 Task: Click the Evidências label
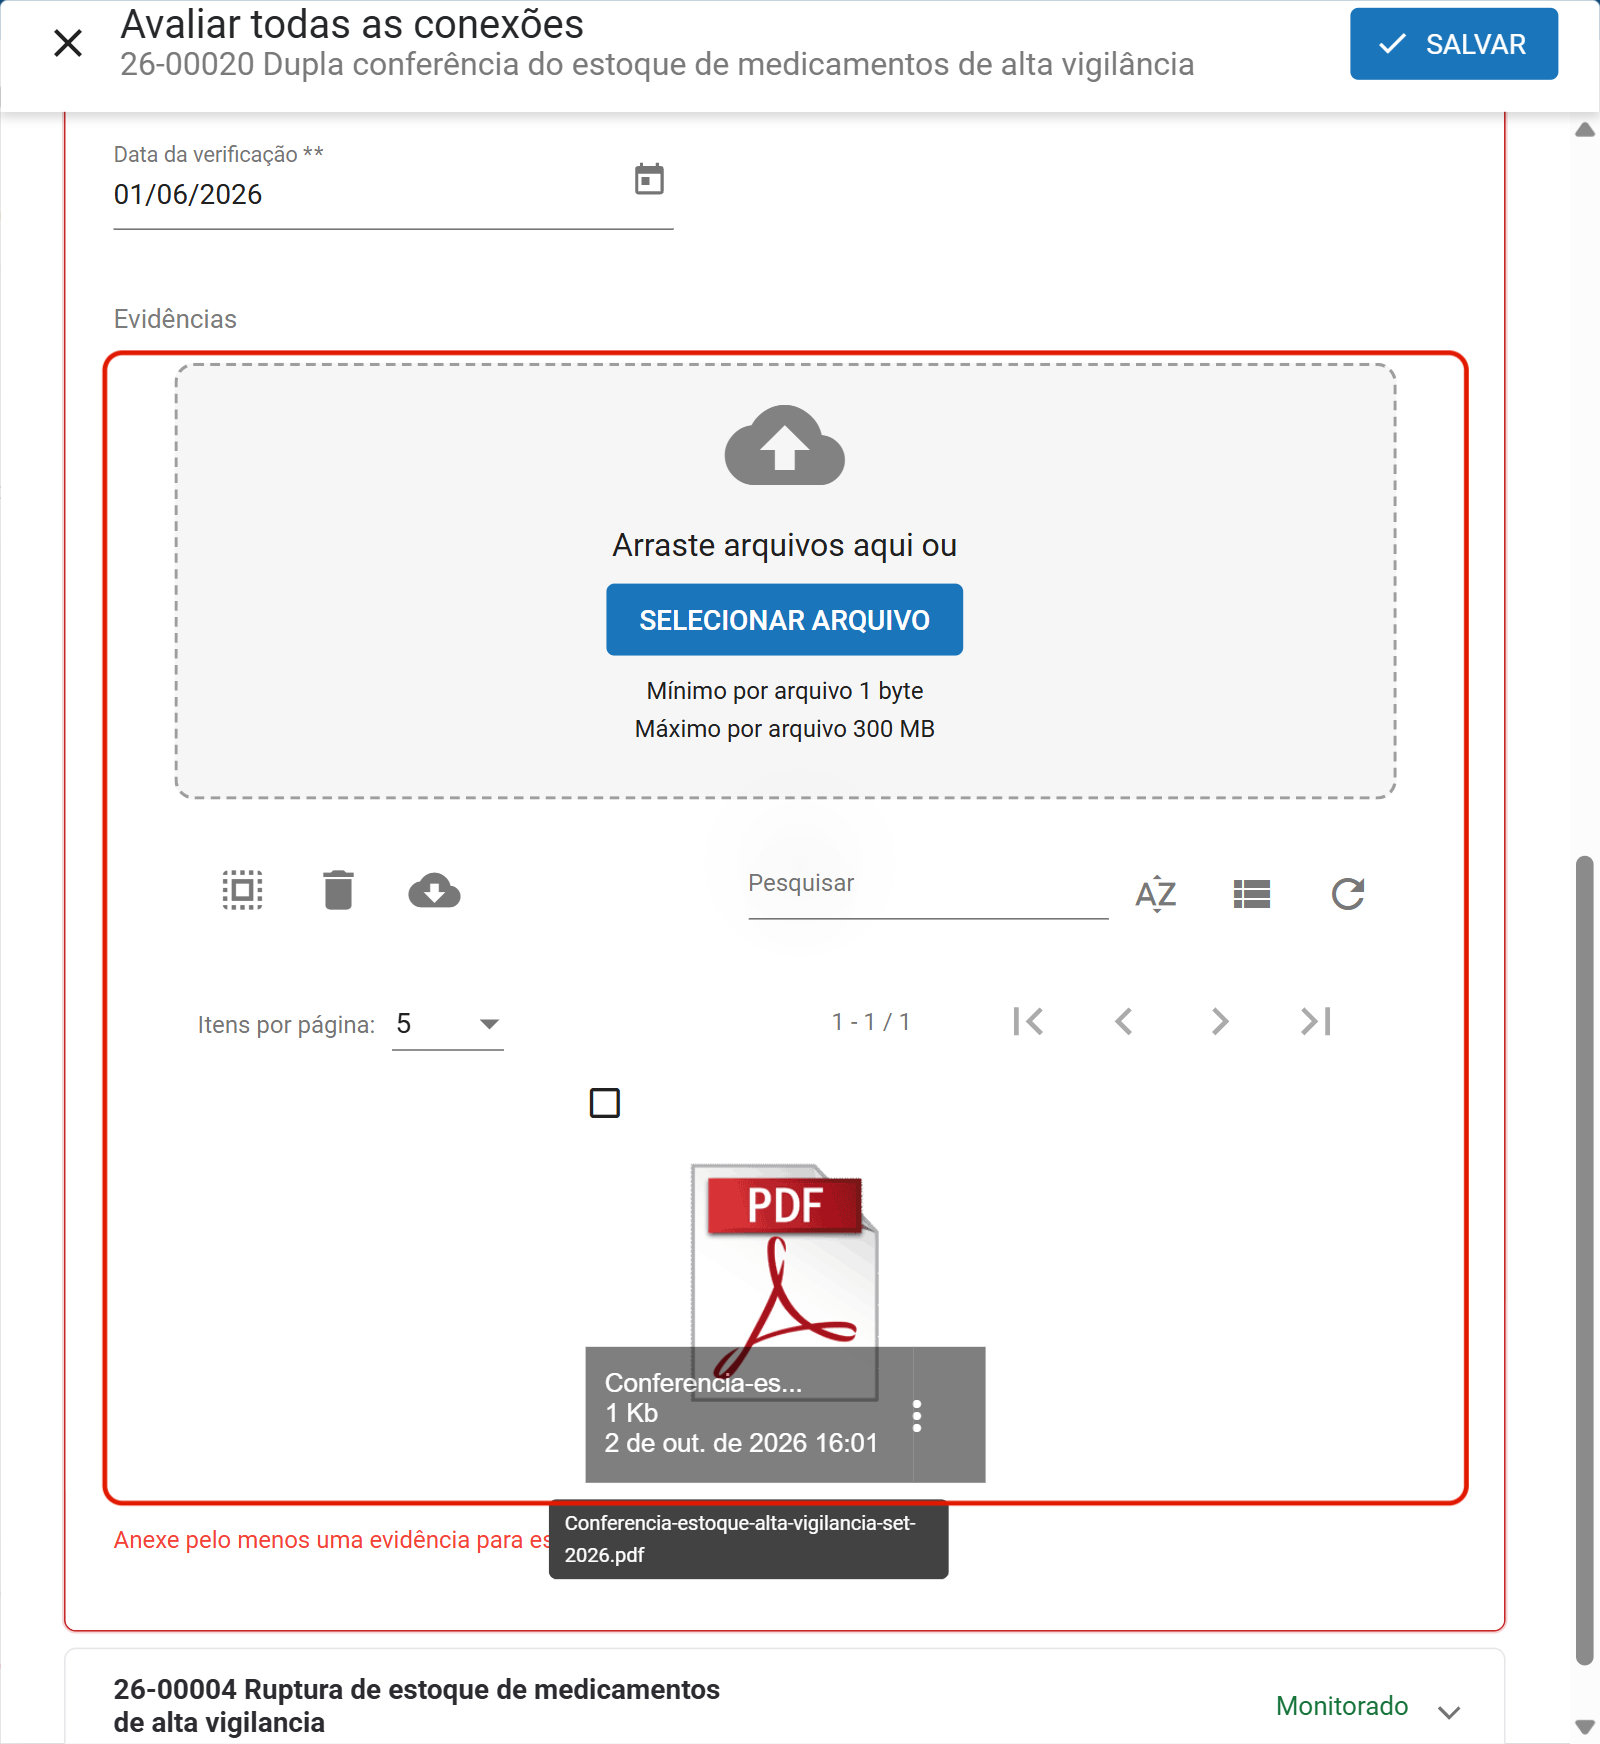175,319
